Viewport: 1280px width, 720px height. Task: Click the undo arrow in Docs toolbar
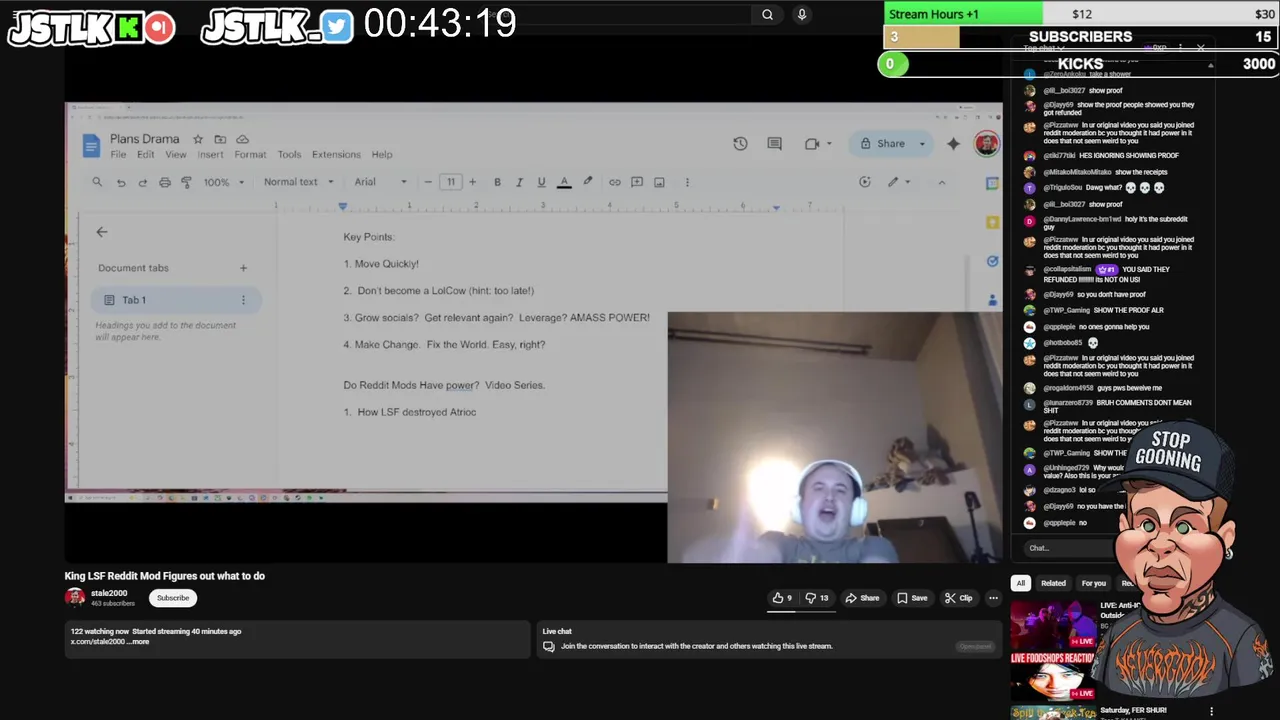coord(121,182)
